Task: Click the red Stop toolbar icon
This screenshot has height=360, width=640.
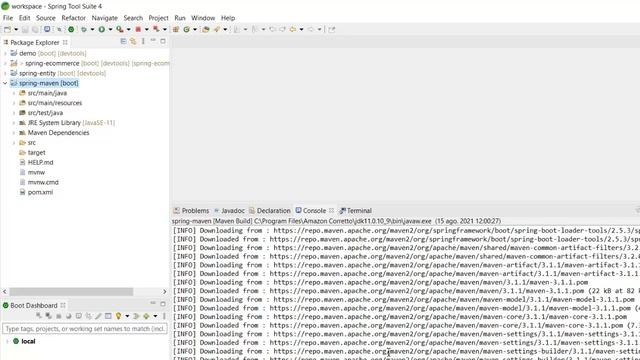Action: click(138, 29)
